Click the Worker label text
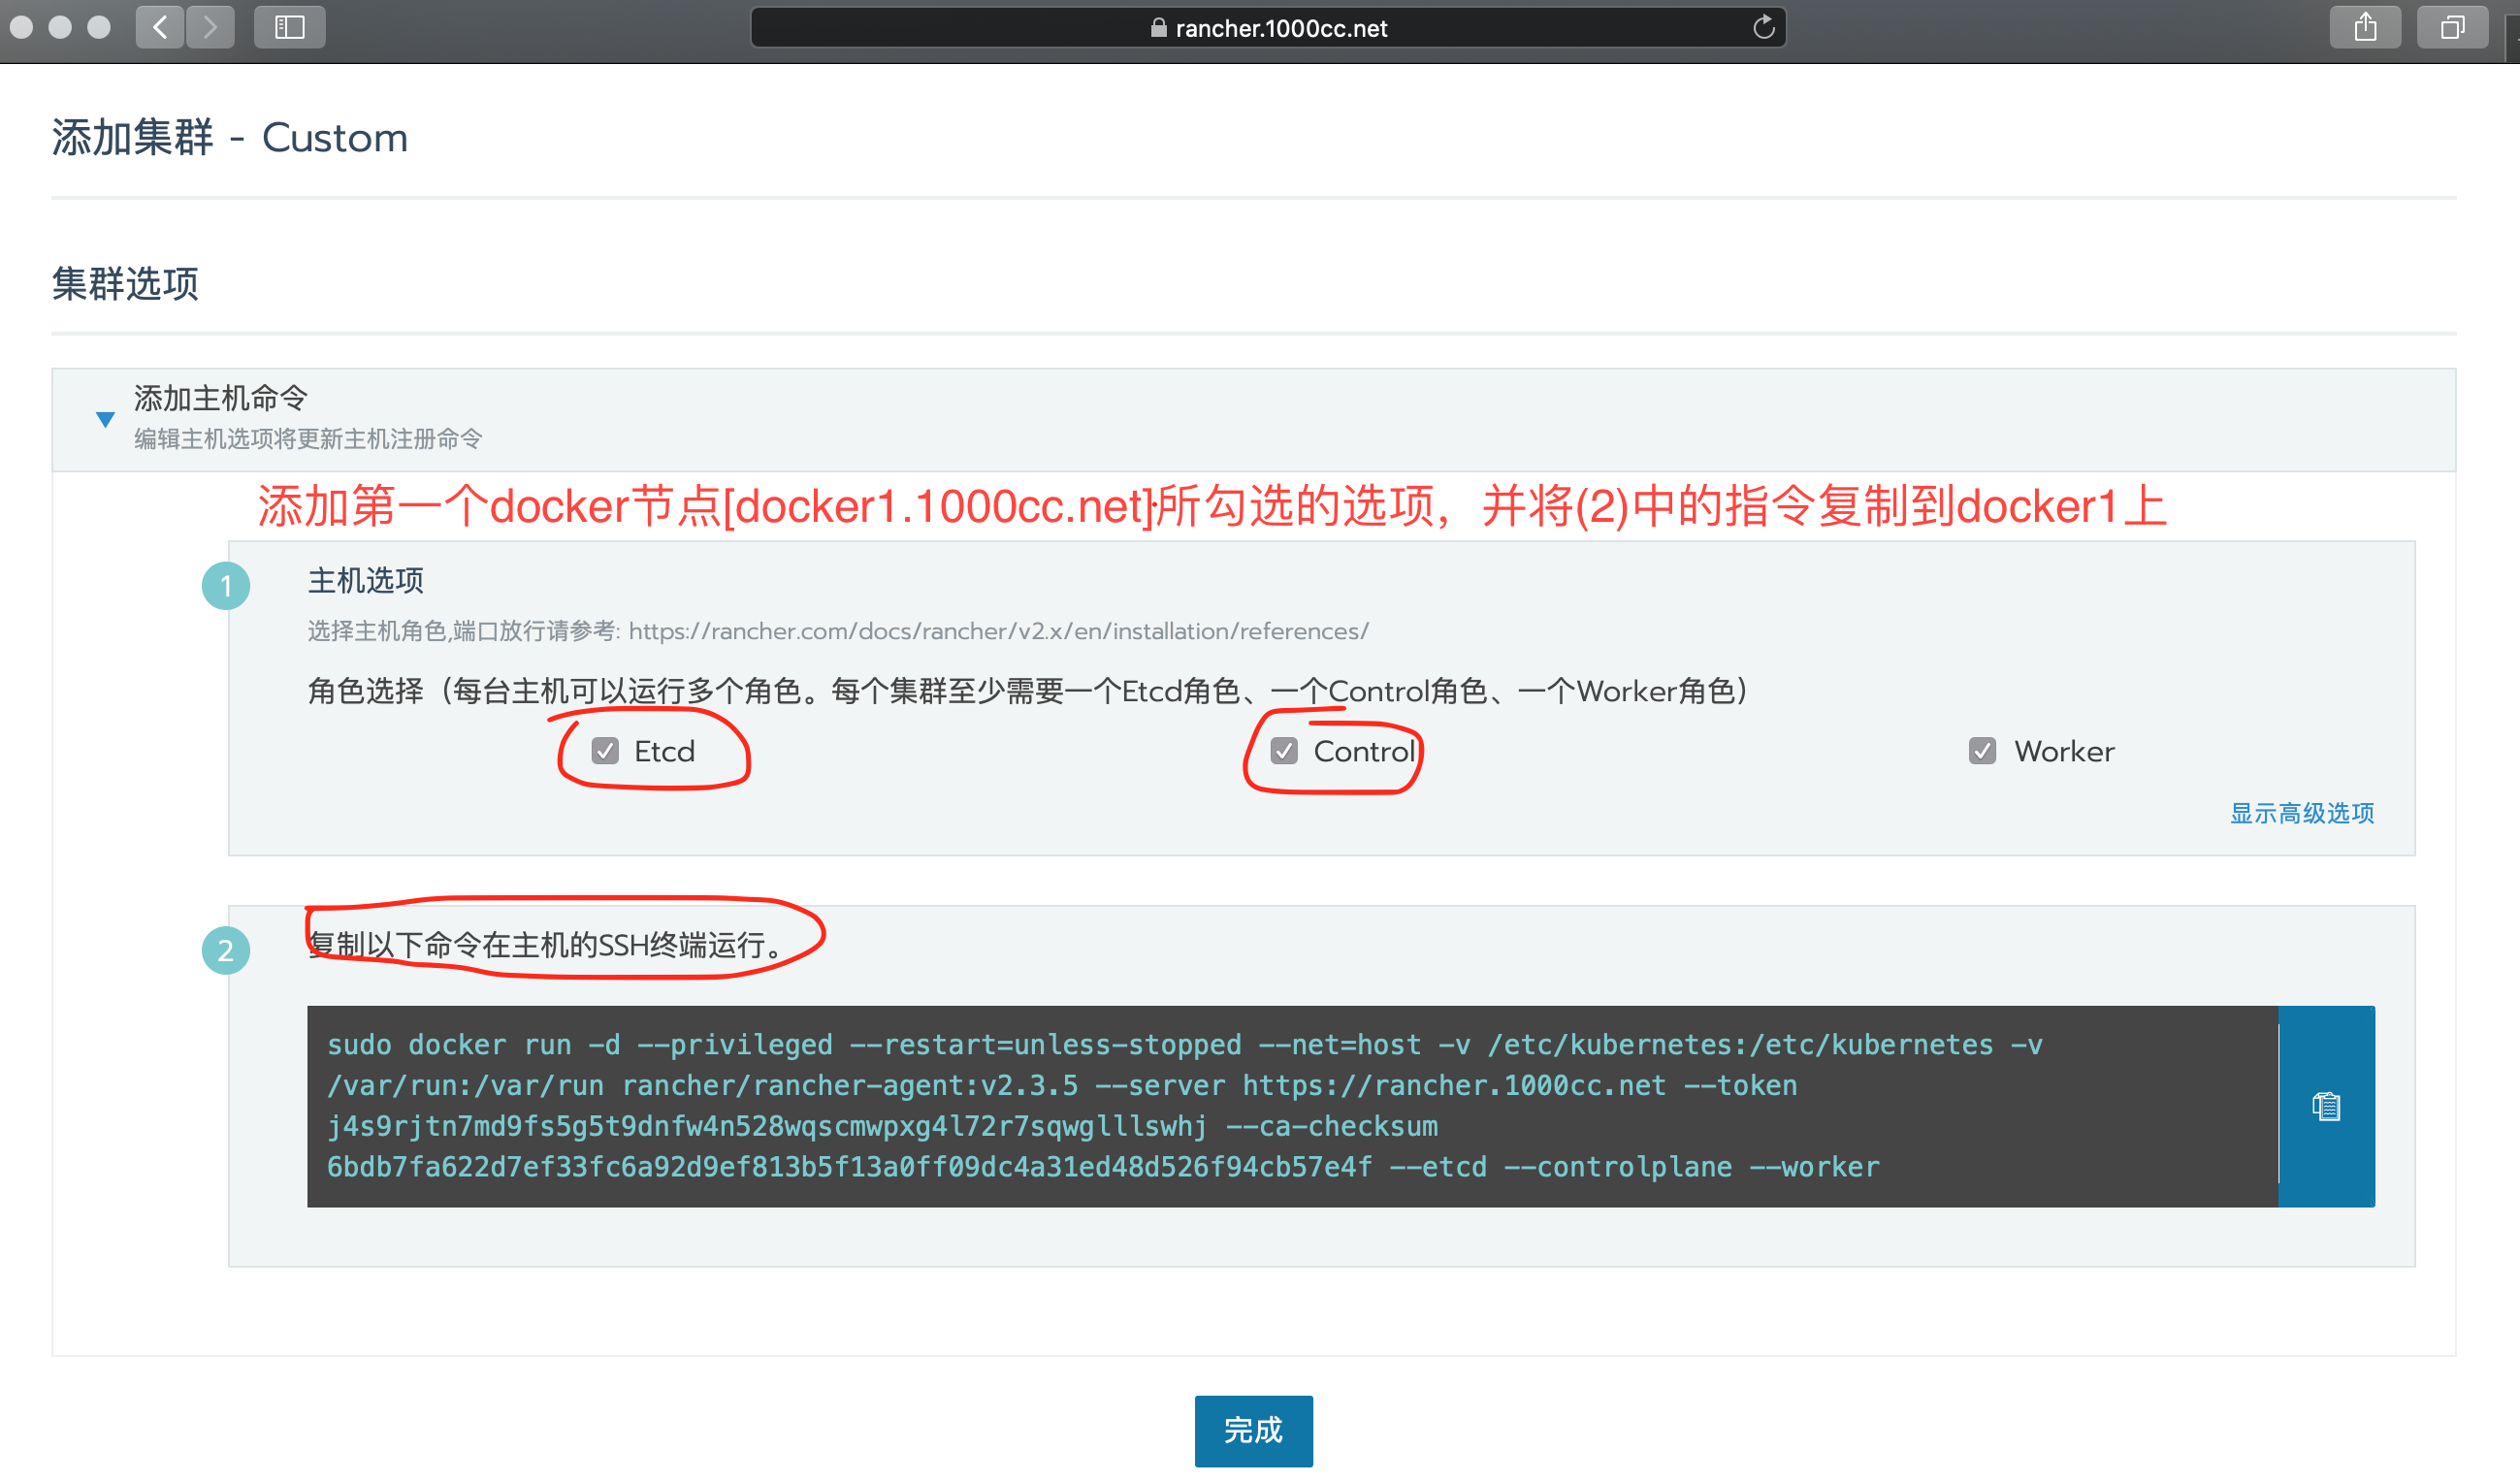This screenshot has width=2520, height=1482. pyautogui.click(x=2064, y=751)
